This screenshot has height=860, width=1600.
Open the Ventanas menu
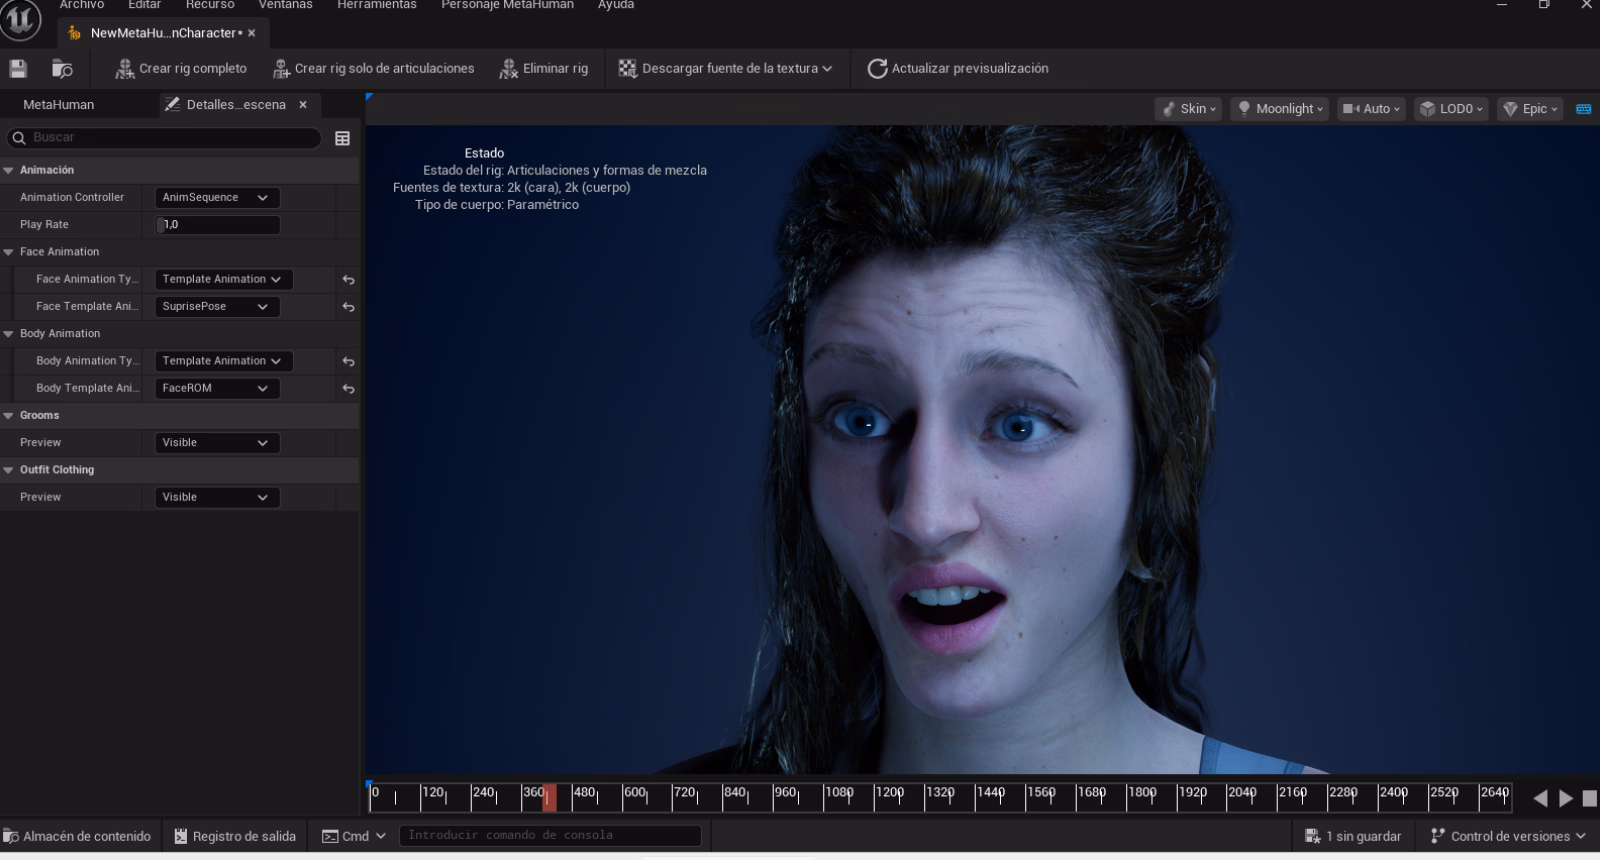click(x=285, y=5)
